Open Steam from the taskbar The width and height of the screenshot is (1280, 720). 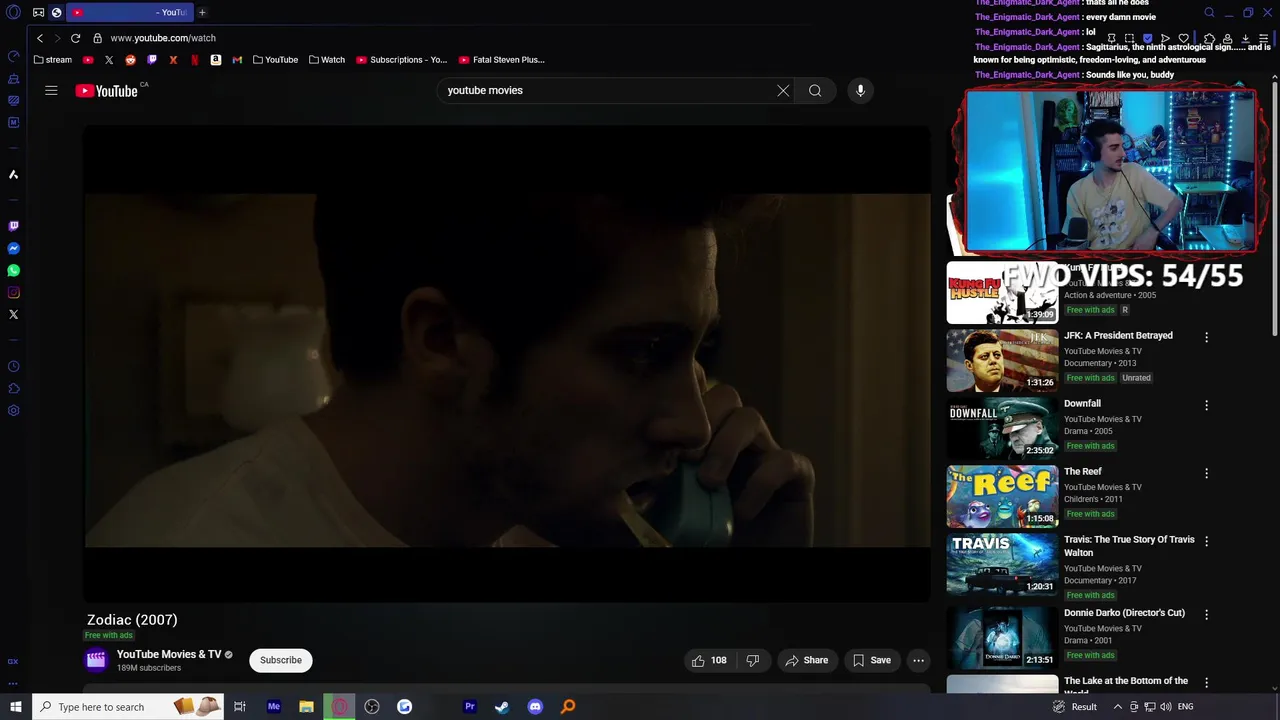coord(502,707)
